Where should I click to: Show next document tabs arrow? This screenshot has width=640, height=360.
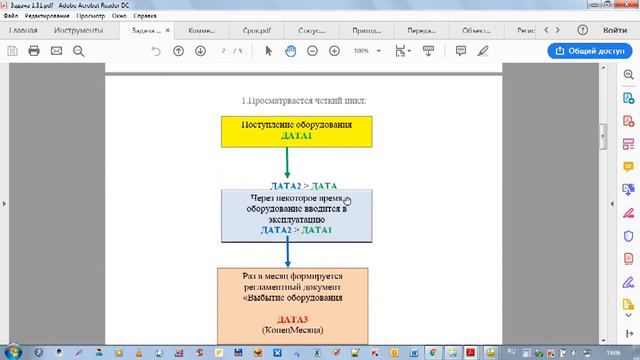click(558, 30)
